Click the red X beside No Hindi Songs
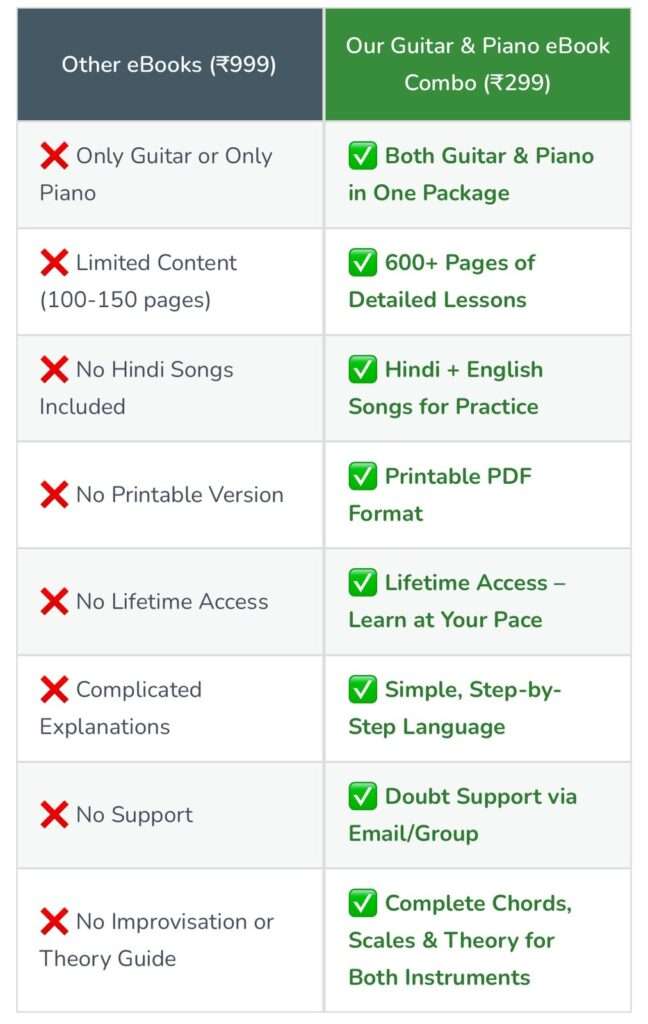 click(x=54, y=370)
